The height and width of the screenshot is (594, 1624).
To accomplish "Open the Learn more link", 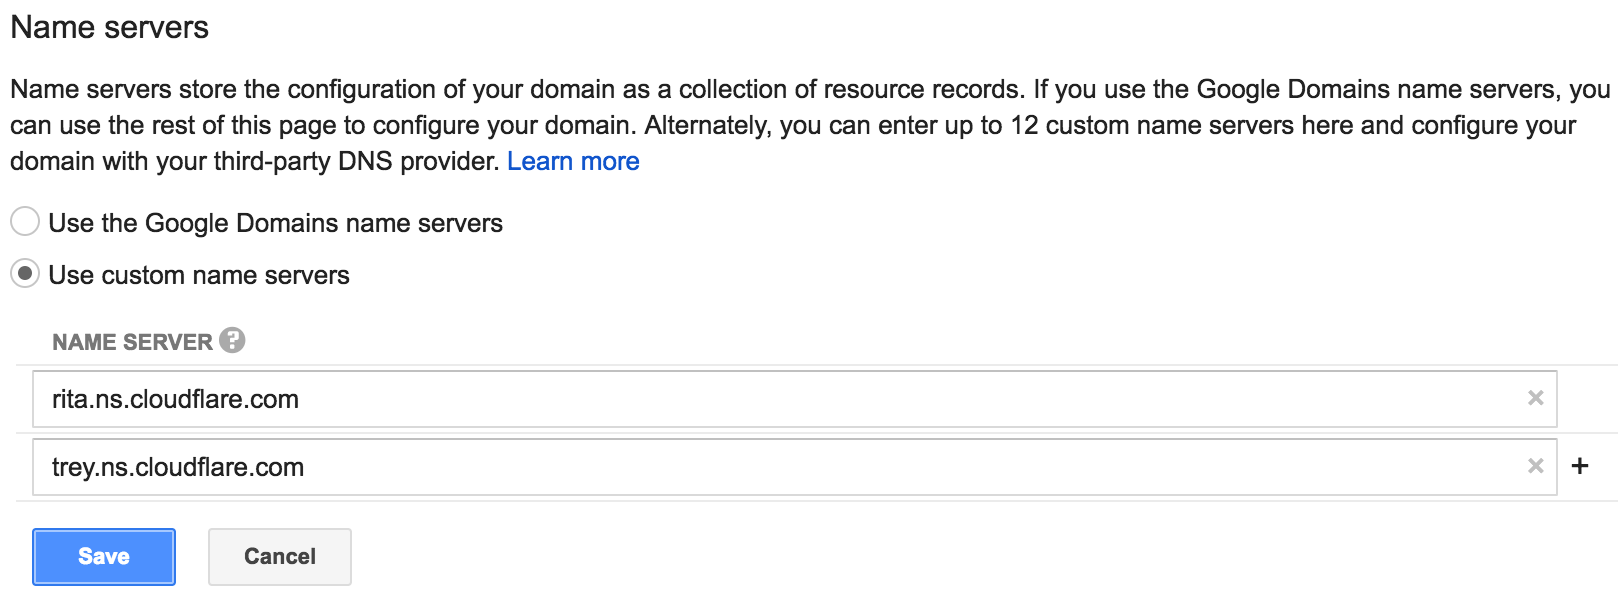I will 573,161.
